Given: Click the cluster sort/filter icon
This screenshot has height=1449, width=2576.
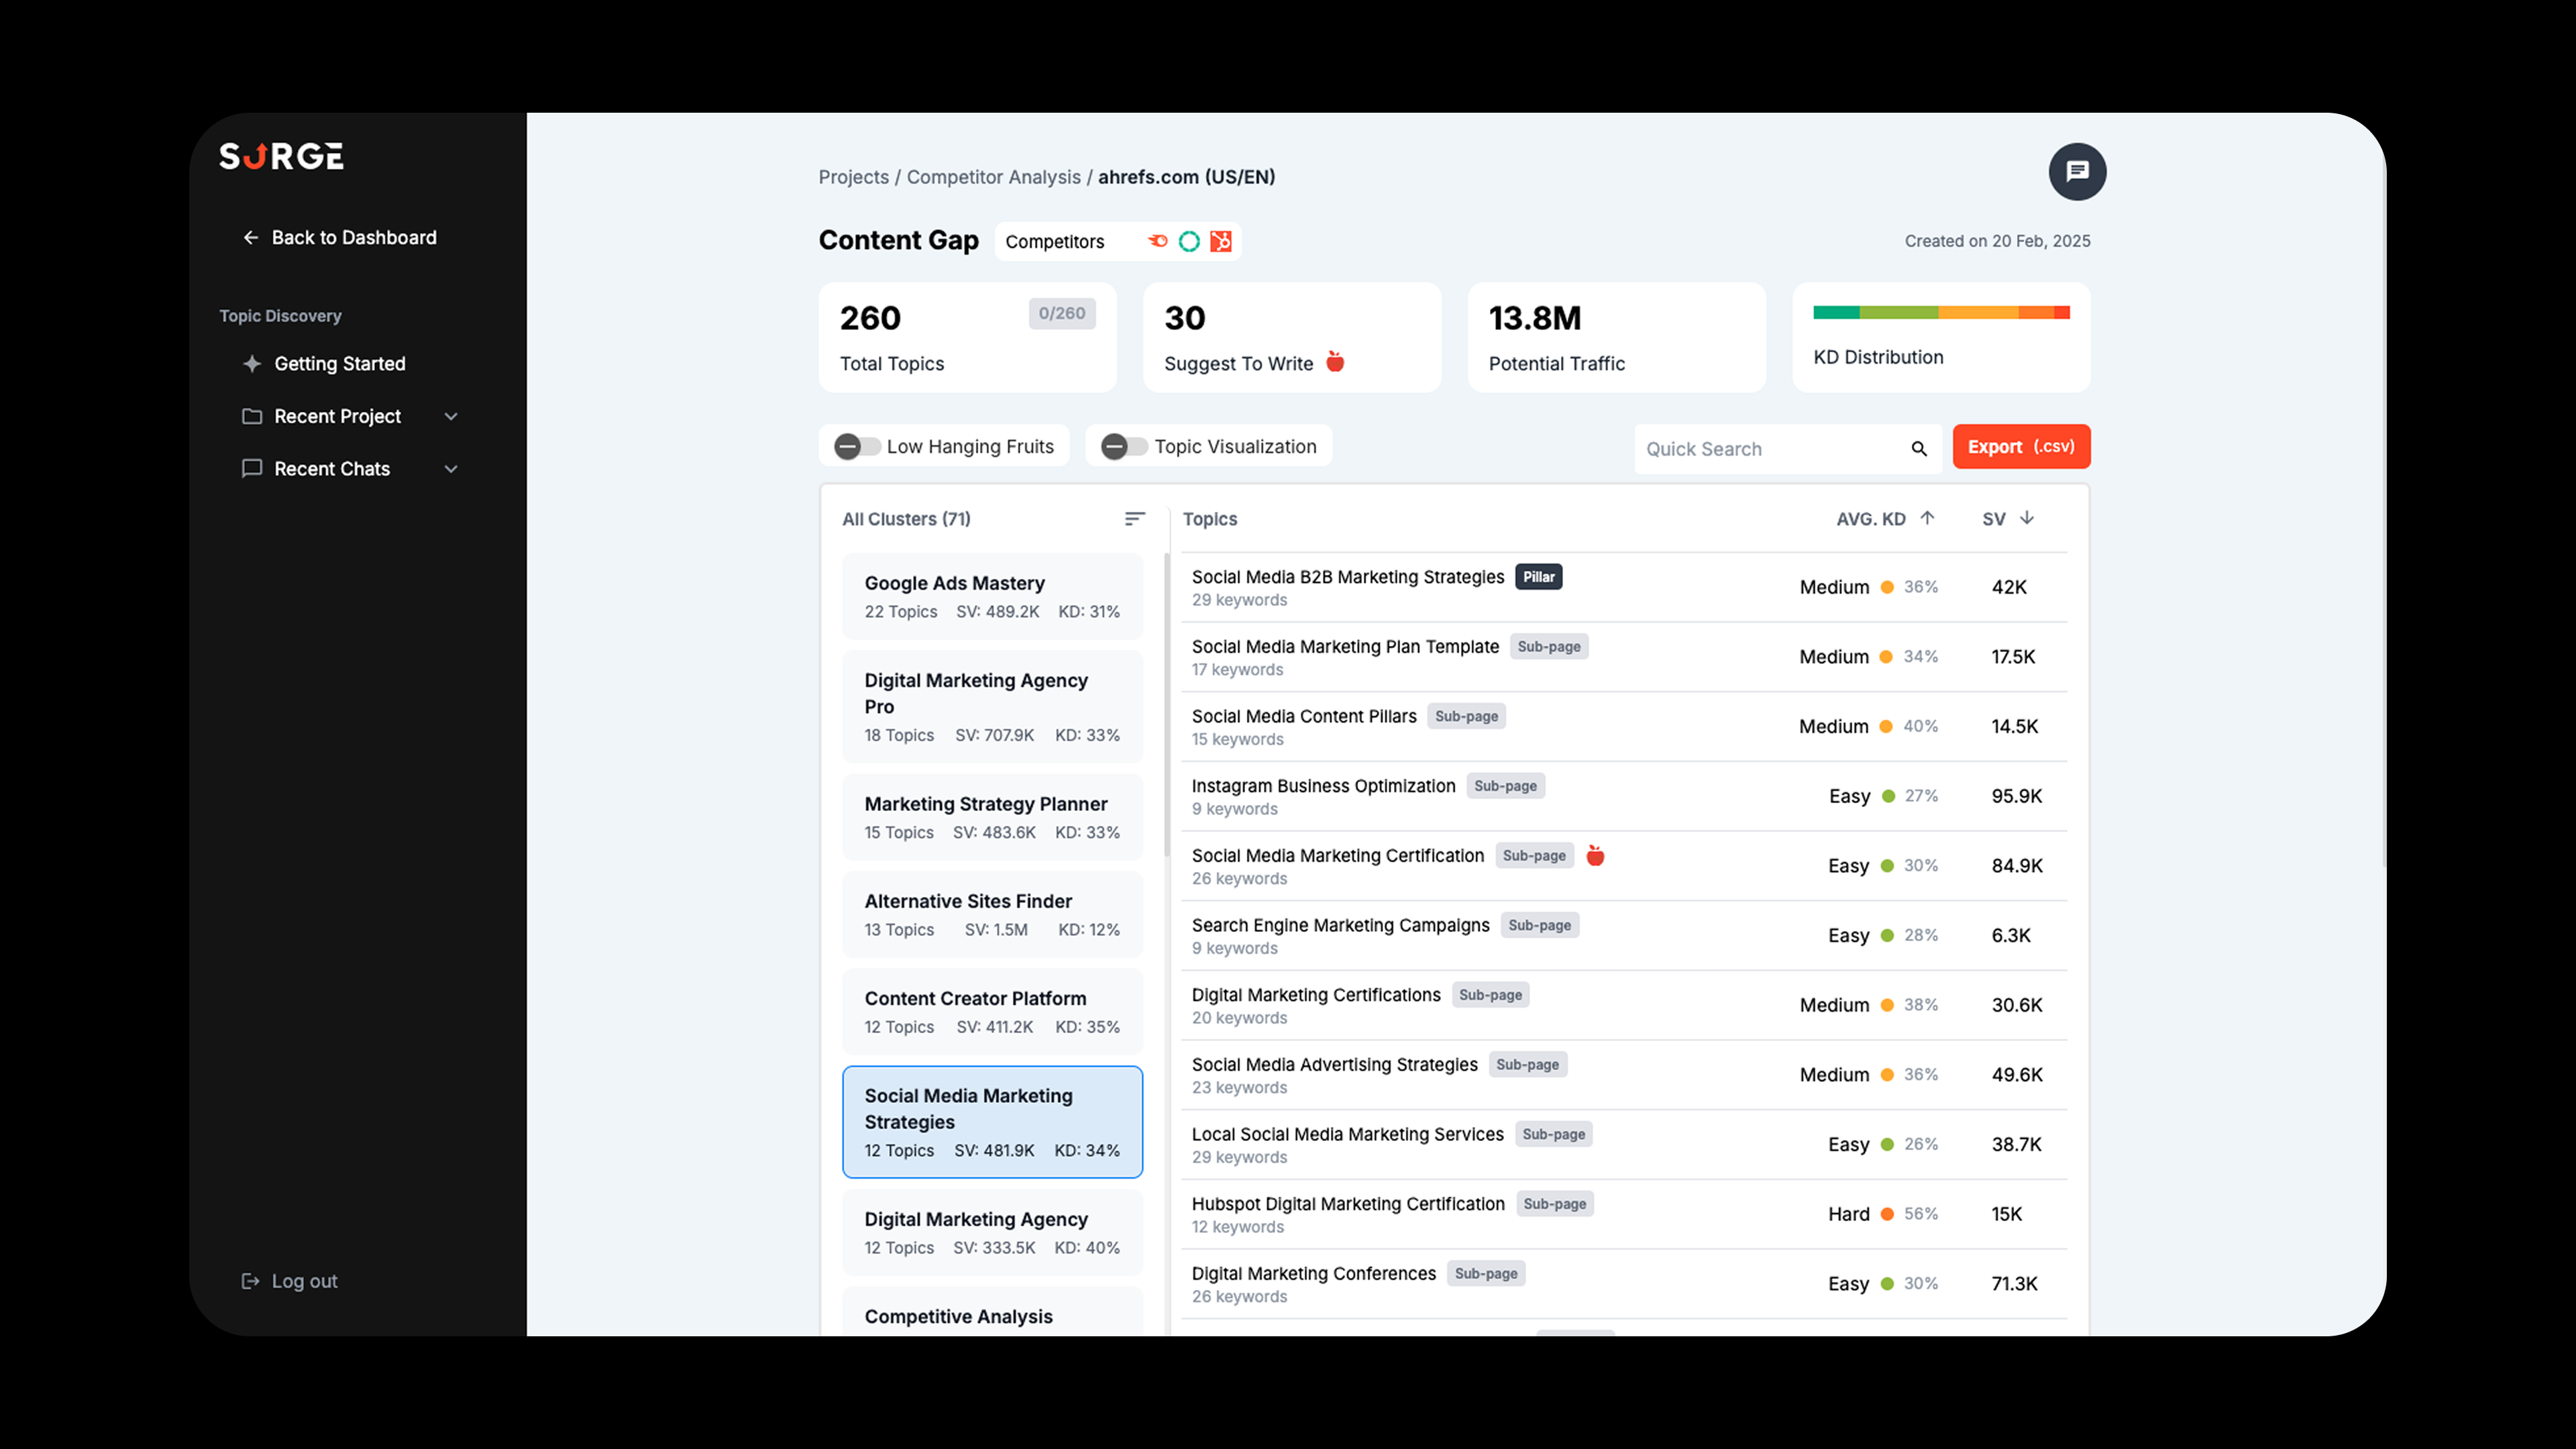Looking at the screenshot, I should 1134,519.
